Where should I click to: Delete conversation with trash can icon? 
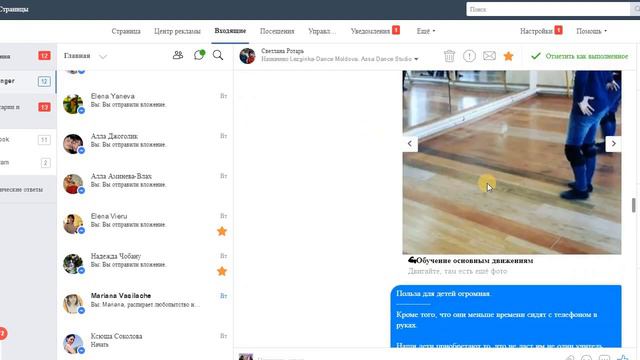point(449,56)
